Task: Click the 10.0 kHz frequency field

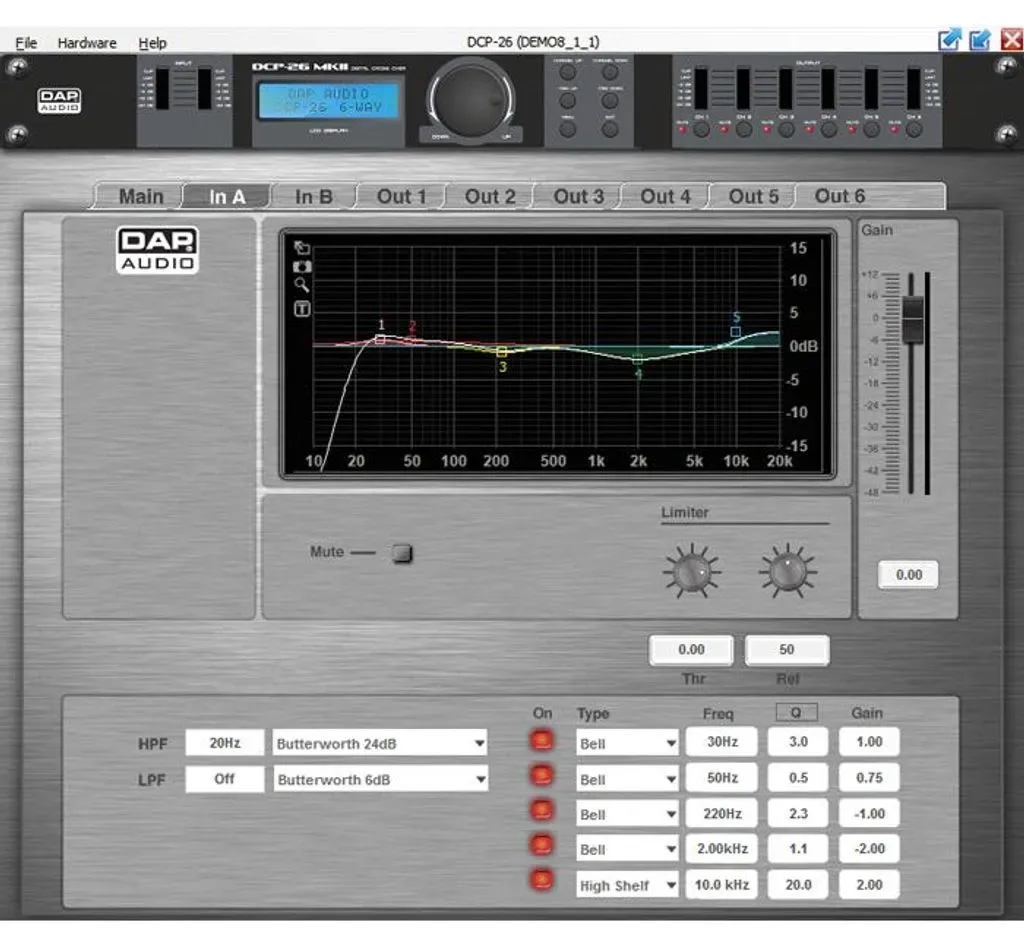Action: pyautogui.click(x=722, y=885)
